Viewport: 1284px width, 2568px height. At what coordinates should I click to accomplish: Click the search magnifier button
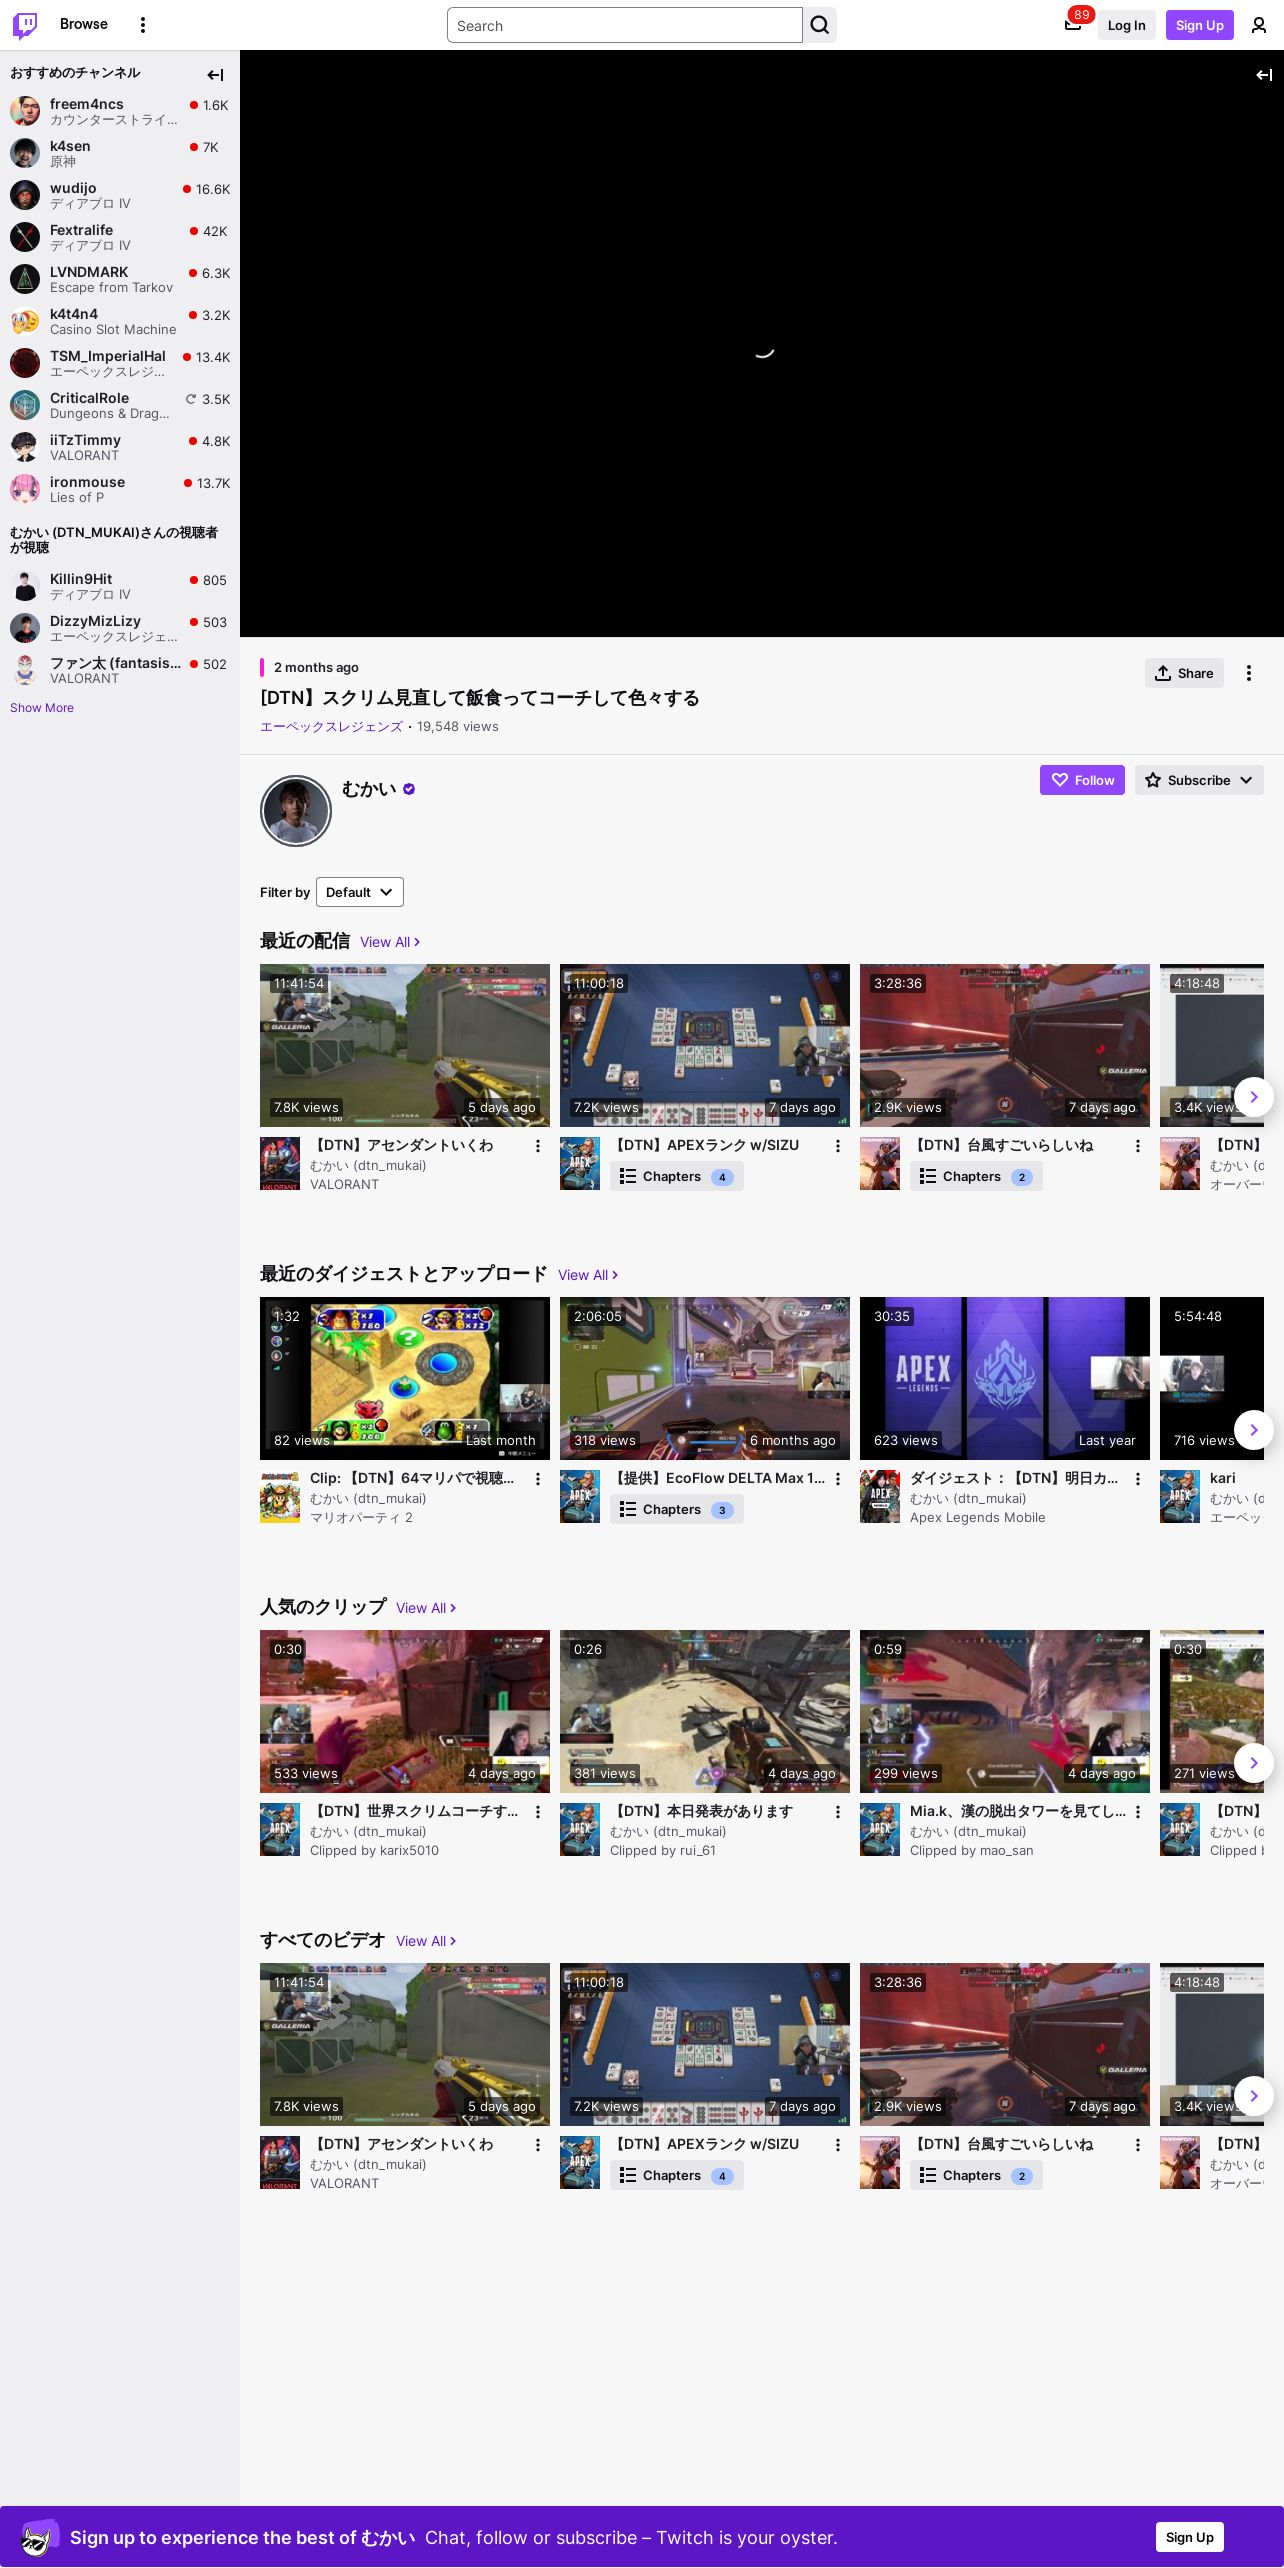click(820, 25)
